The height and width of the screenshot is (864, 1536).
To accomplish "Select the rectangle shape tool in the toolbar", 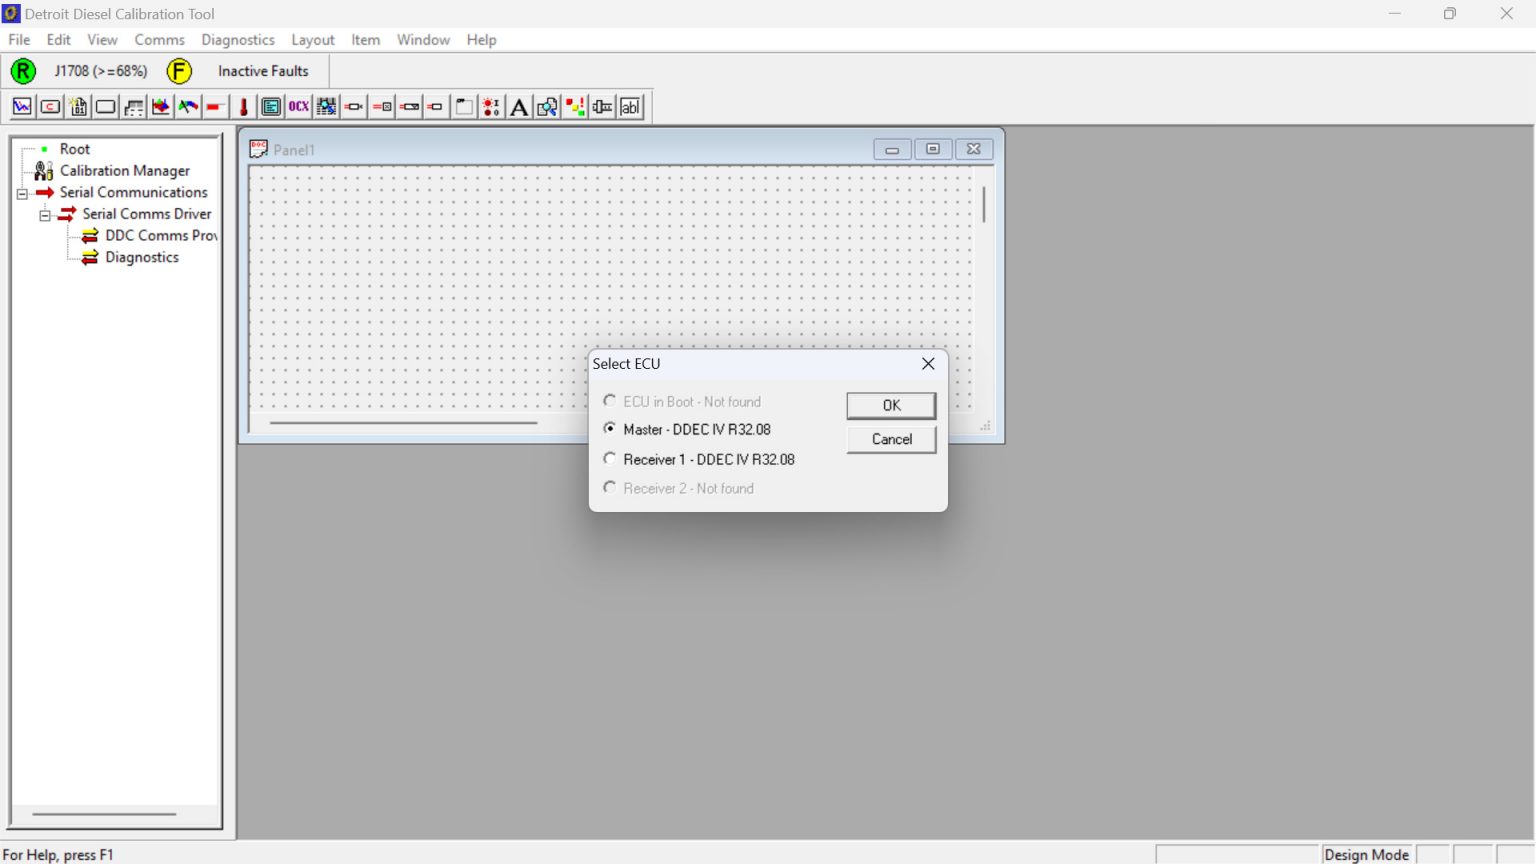I will point(105,106).
